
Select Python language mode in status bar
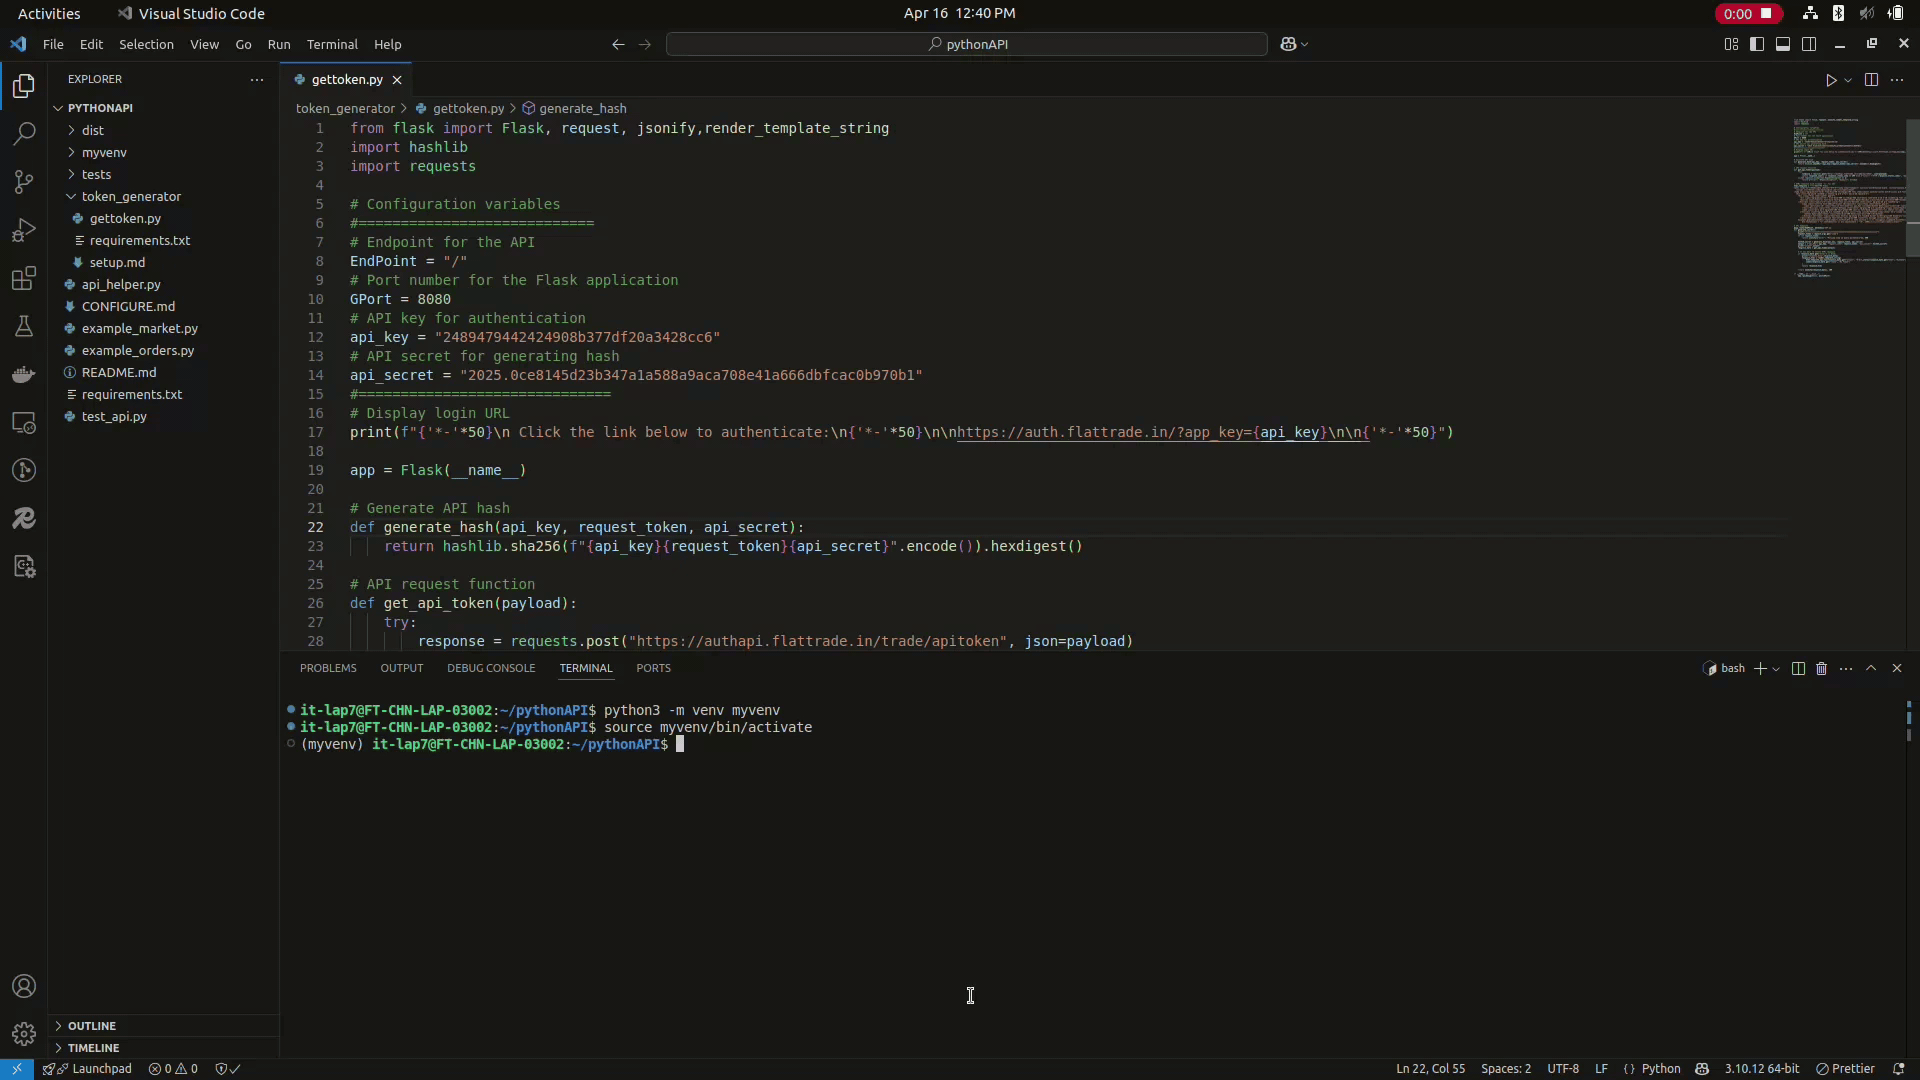tap(1661, 1069)
